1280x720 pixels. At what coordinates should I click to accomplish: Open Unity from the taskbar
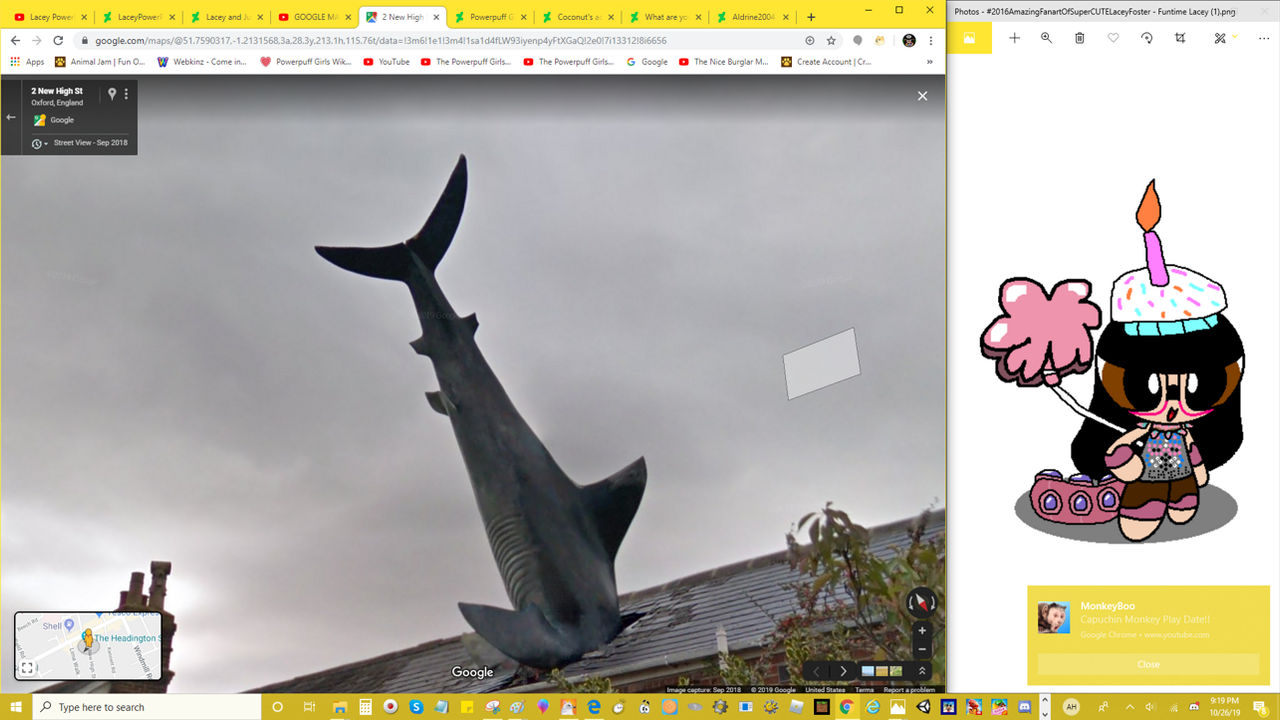point(922,707)
